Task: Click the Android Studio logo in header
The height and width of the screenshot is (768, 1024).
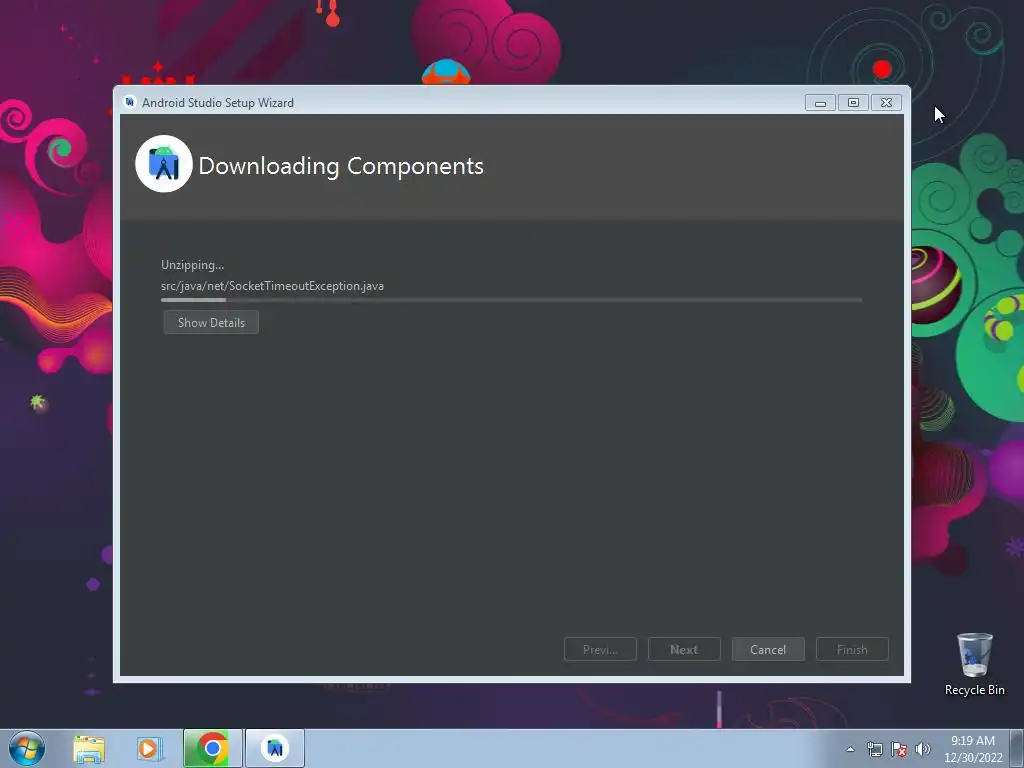Action: [163, 164]
